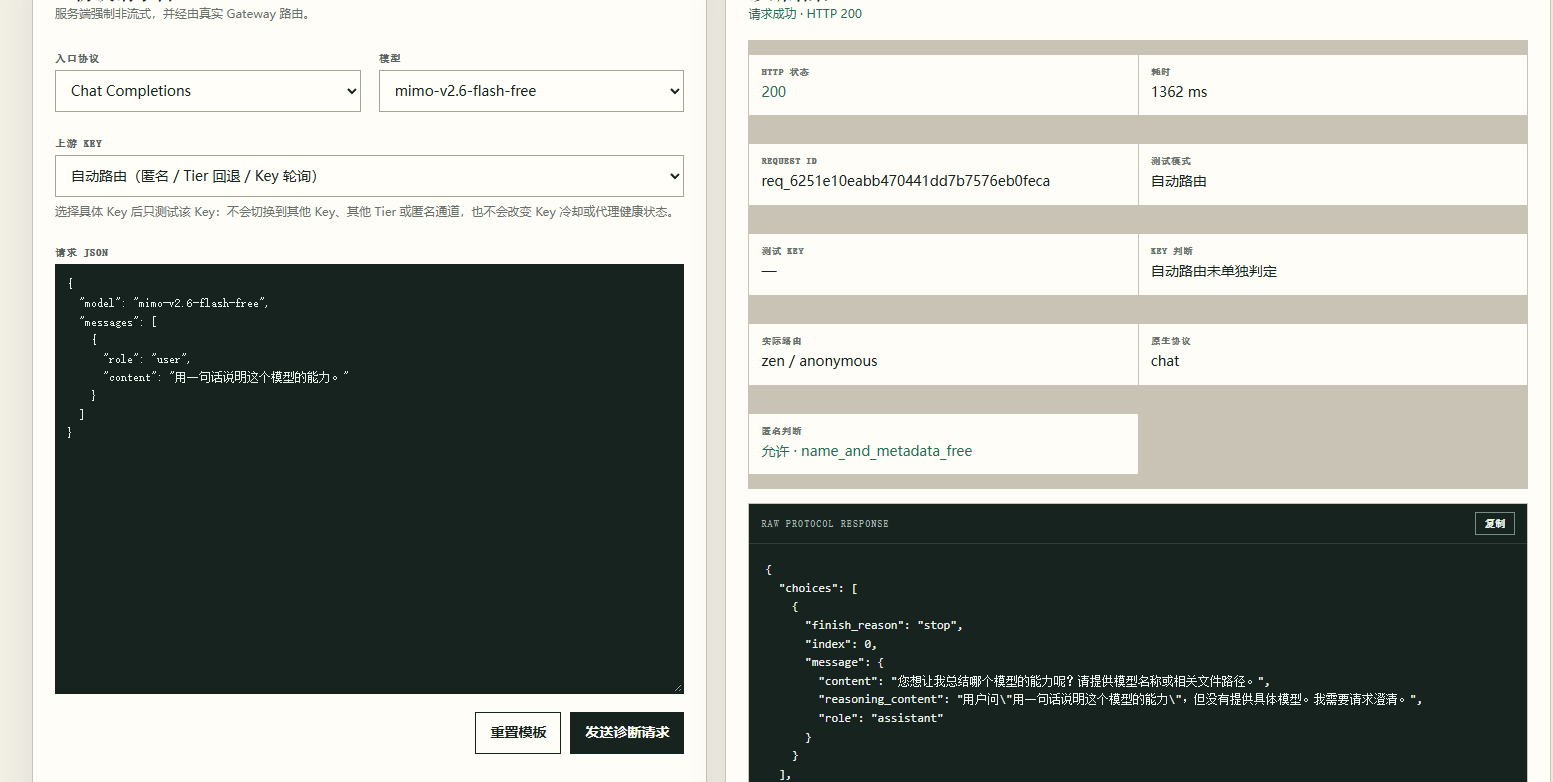This screenshot has height=782, width=1553.
Task: Click the request ID req_6251e10eabb470441dd7b7576eb0feca
Action: (x=905, y=182)
